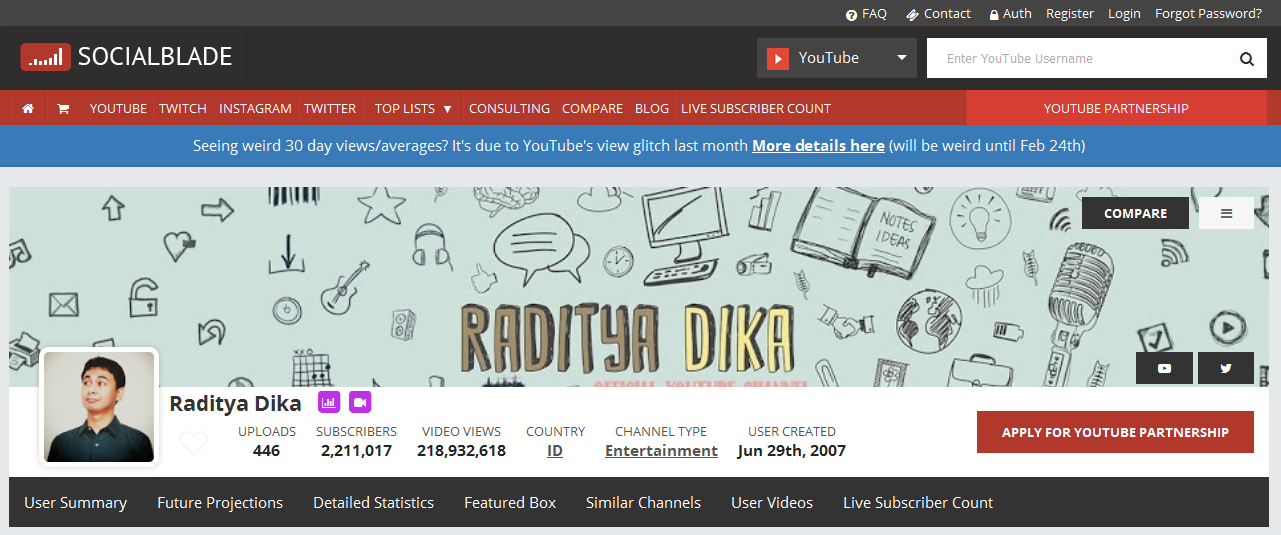
Task: Switch to Future Projections tab
Action: (x=220, y=503)
